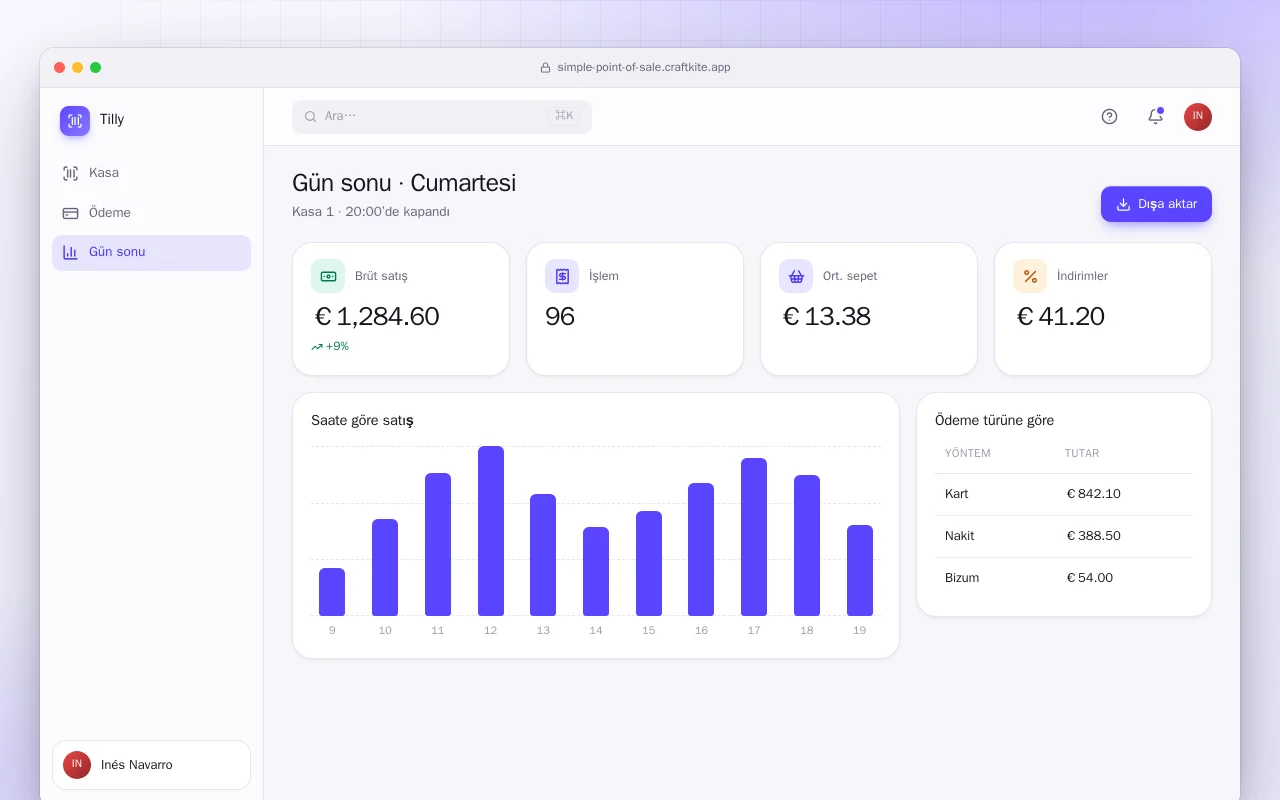Click the bar for hour 12
Screen dimensions: 1280x800
pos(491,531)
